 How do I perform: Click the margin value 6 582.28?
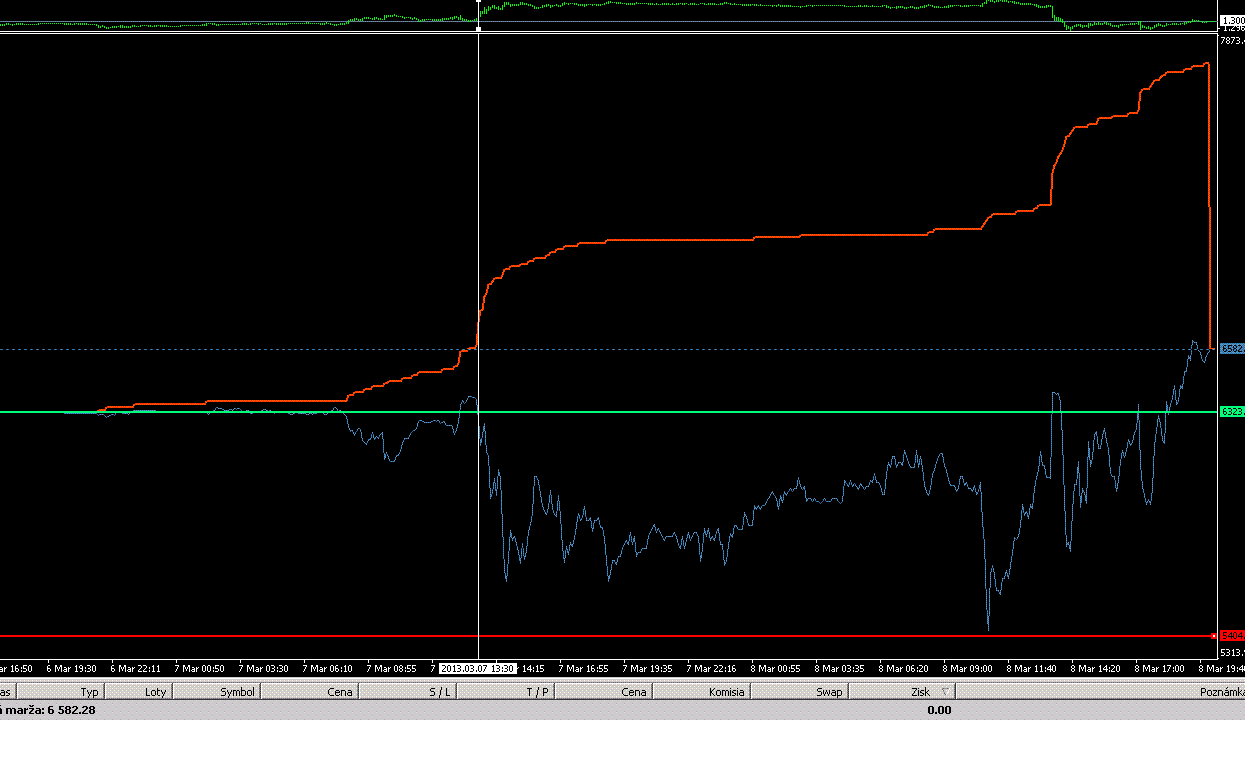[71, 710]
